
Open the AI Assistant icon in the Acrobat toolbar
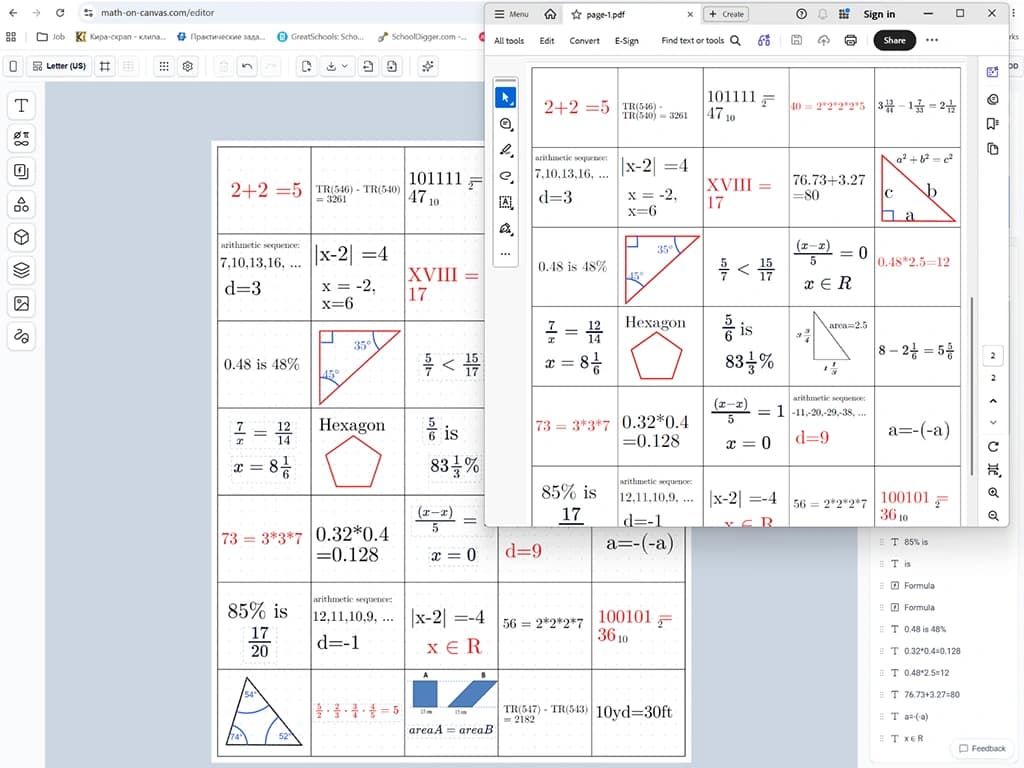pyautogui.click(x=764, y=40)
